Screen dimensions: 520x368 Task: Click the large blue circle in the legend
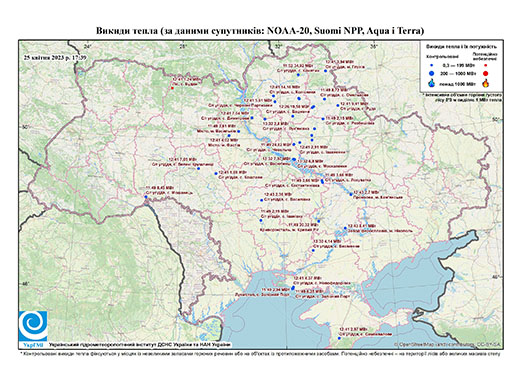[432, 73]
